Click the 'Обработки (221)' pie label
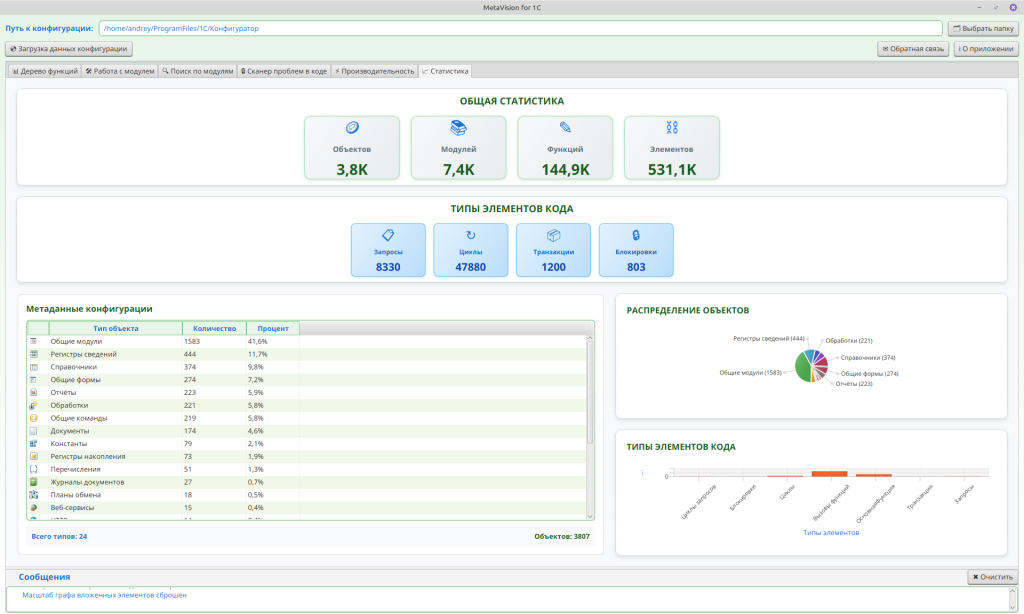Viewport: 1024px width, 614px height. pyautogui.click(x=849, y=340)
